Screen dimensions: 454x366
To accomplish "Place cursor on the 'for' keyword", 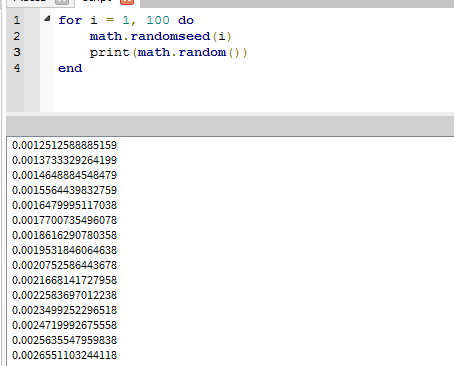I will tap(70, 20).
